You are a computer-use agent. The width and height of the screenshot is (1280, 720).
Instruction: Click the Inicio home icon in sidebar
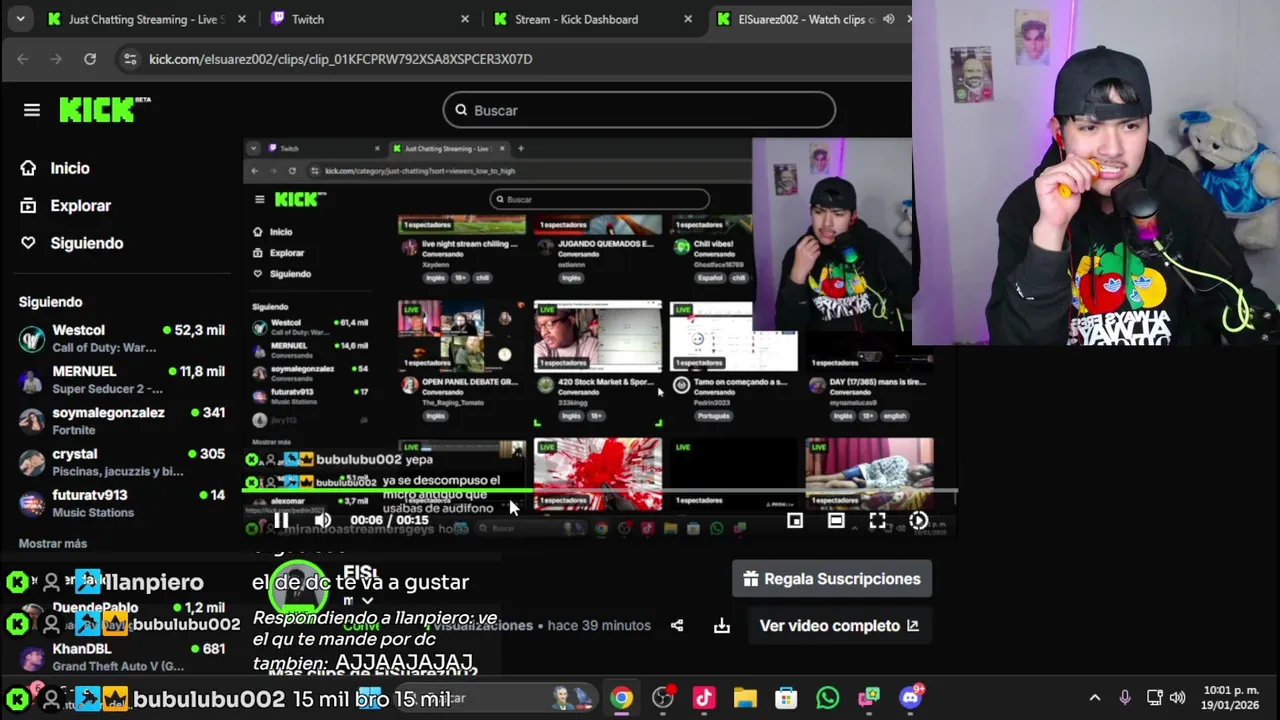[x=28, y=168]
